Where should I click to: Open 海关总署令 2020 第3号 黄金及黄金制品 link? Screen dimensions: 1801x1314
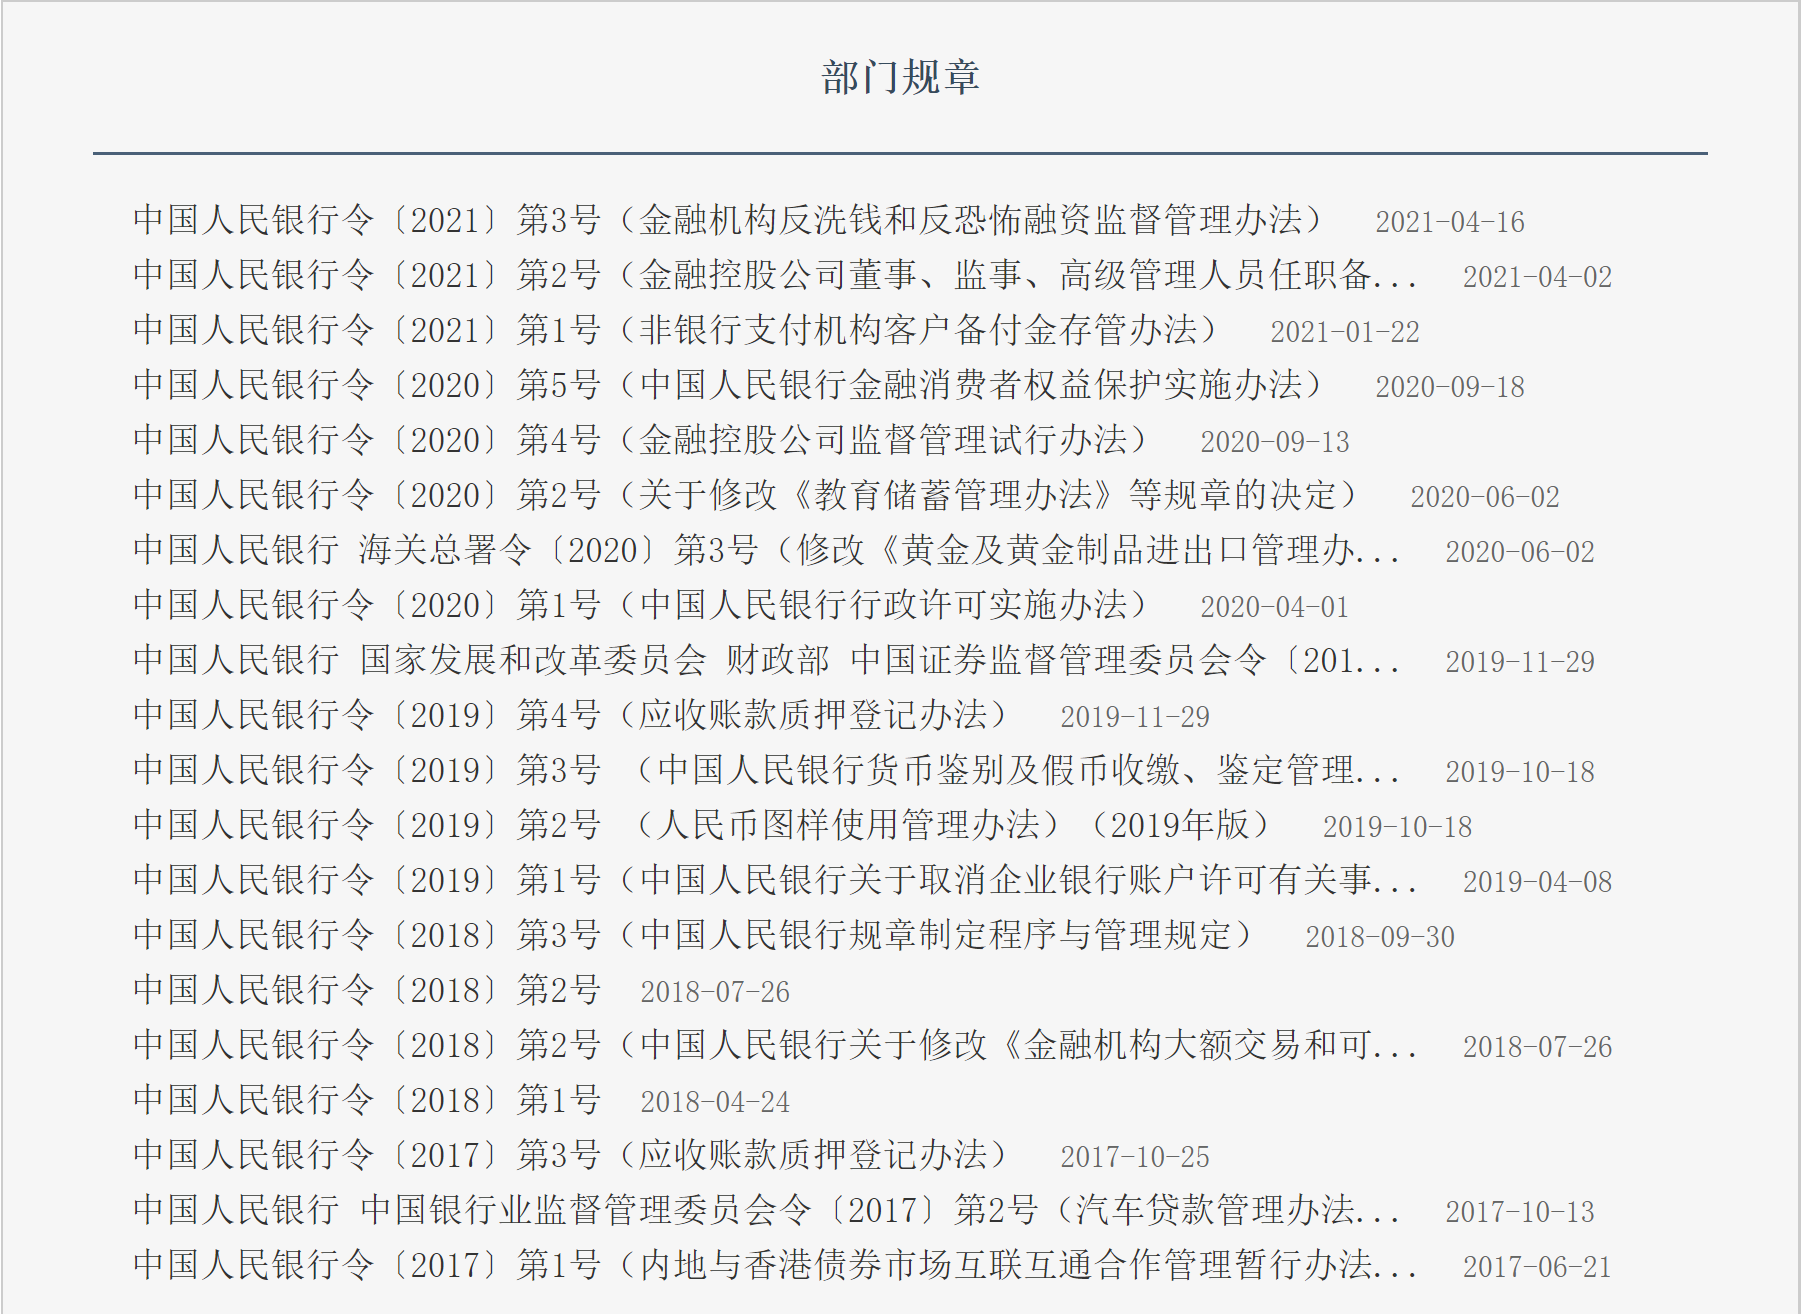(x=766, y=550)
